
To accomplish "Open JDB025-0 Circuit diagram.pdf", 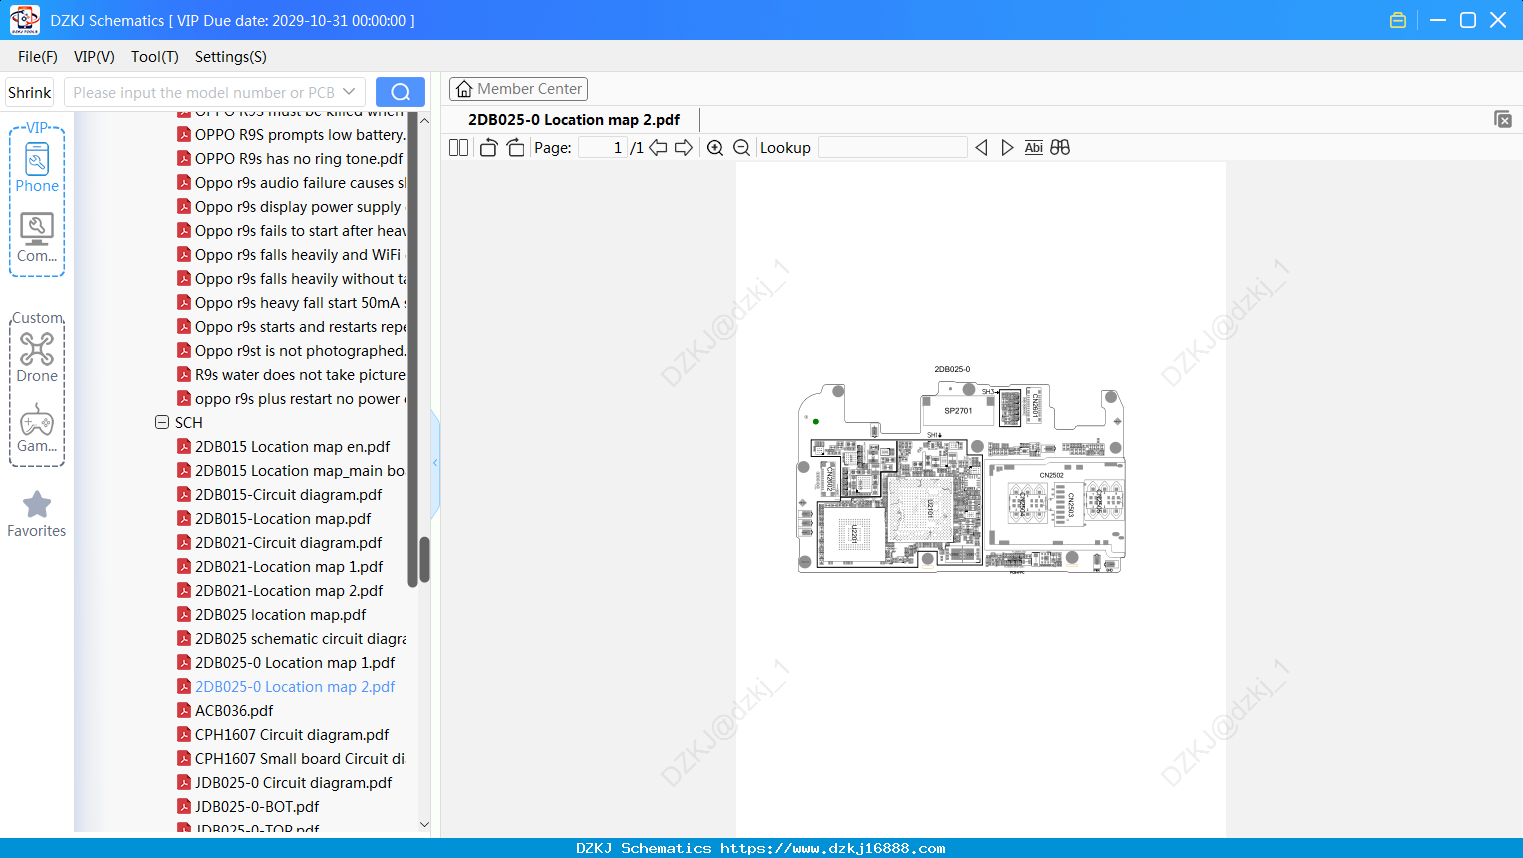I will 293,782.
